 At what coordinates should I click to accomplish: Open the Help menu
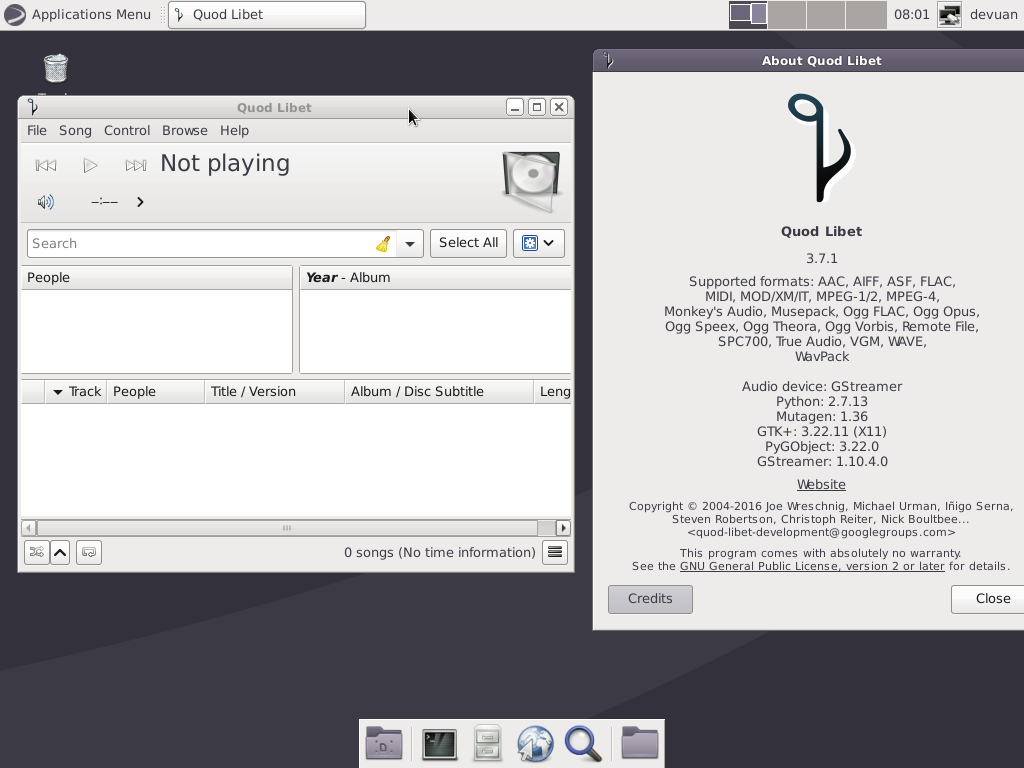coord(234,131)
